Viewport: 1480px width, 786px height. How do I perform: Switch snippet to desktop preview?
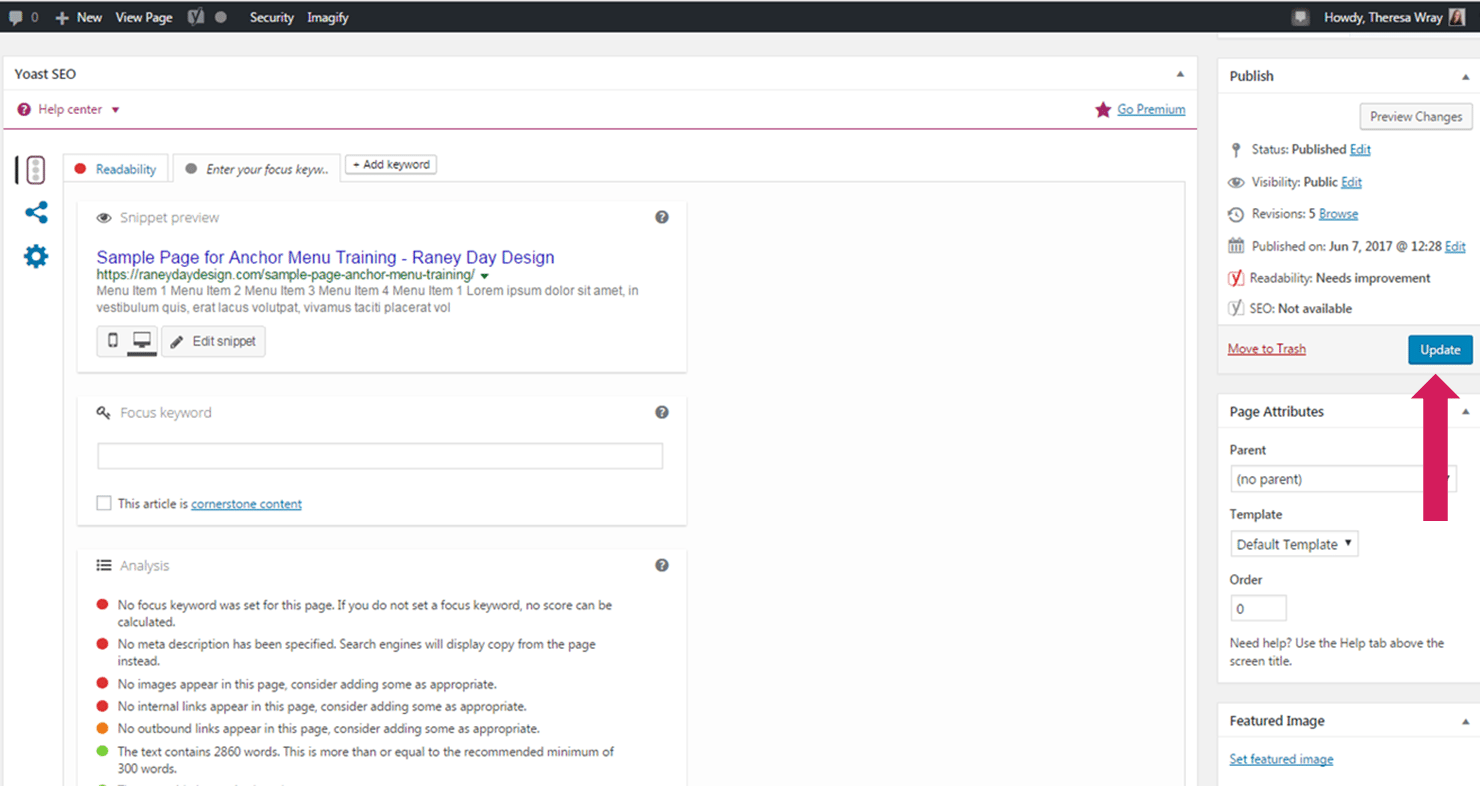[x=142, y=341]
